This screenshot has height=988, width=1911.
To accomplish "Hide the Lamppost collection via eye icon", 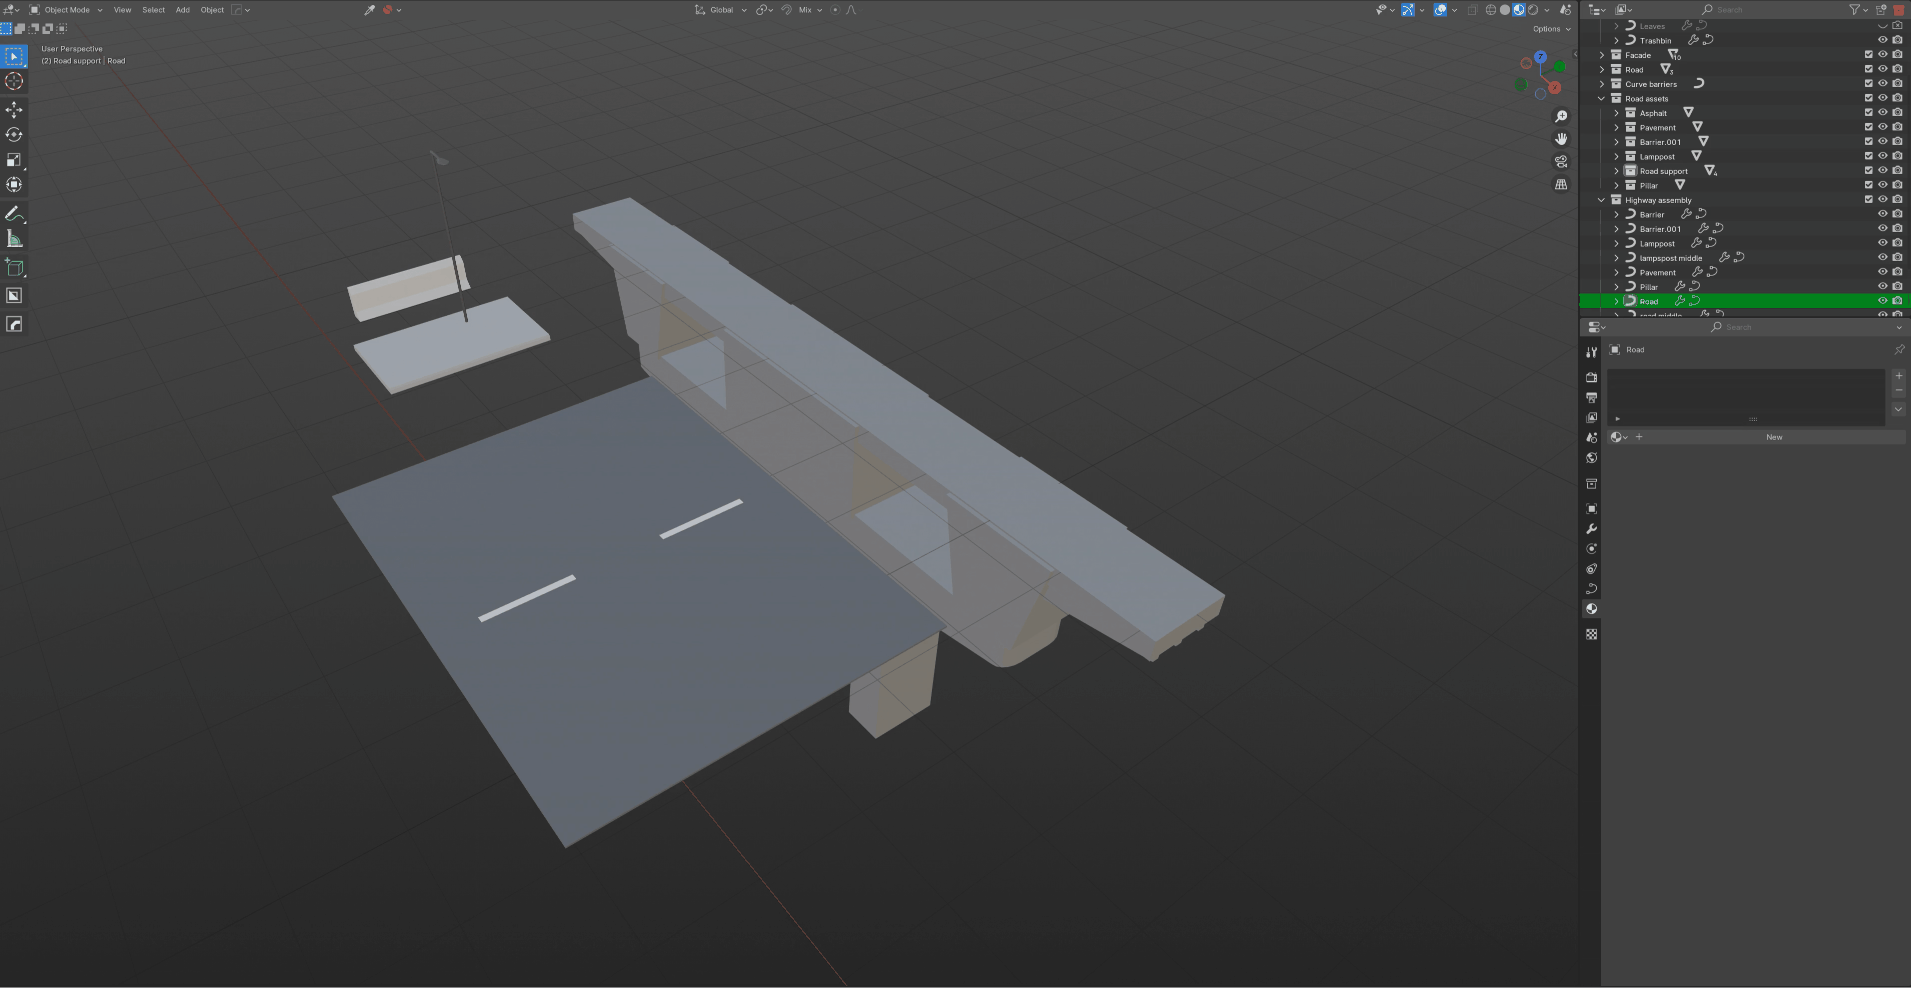I will (1882, 156).
